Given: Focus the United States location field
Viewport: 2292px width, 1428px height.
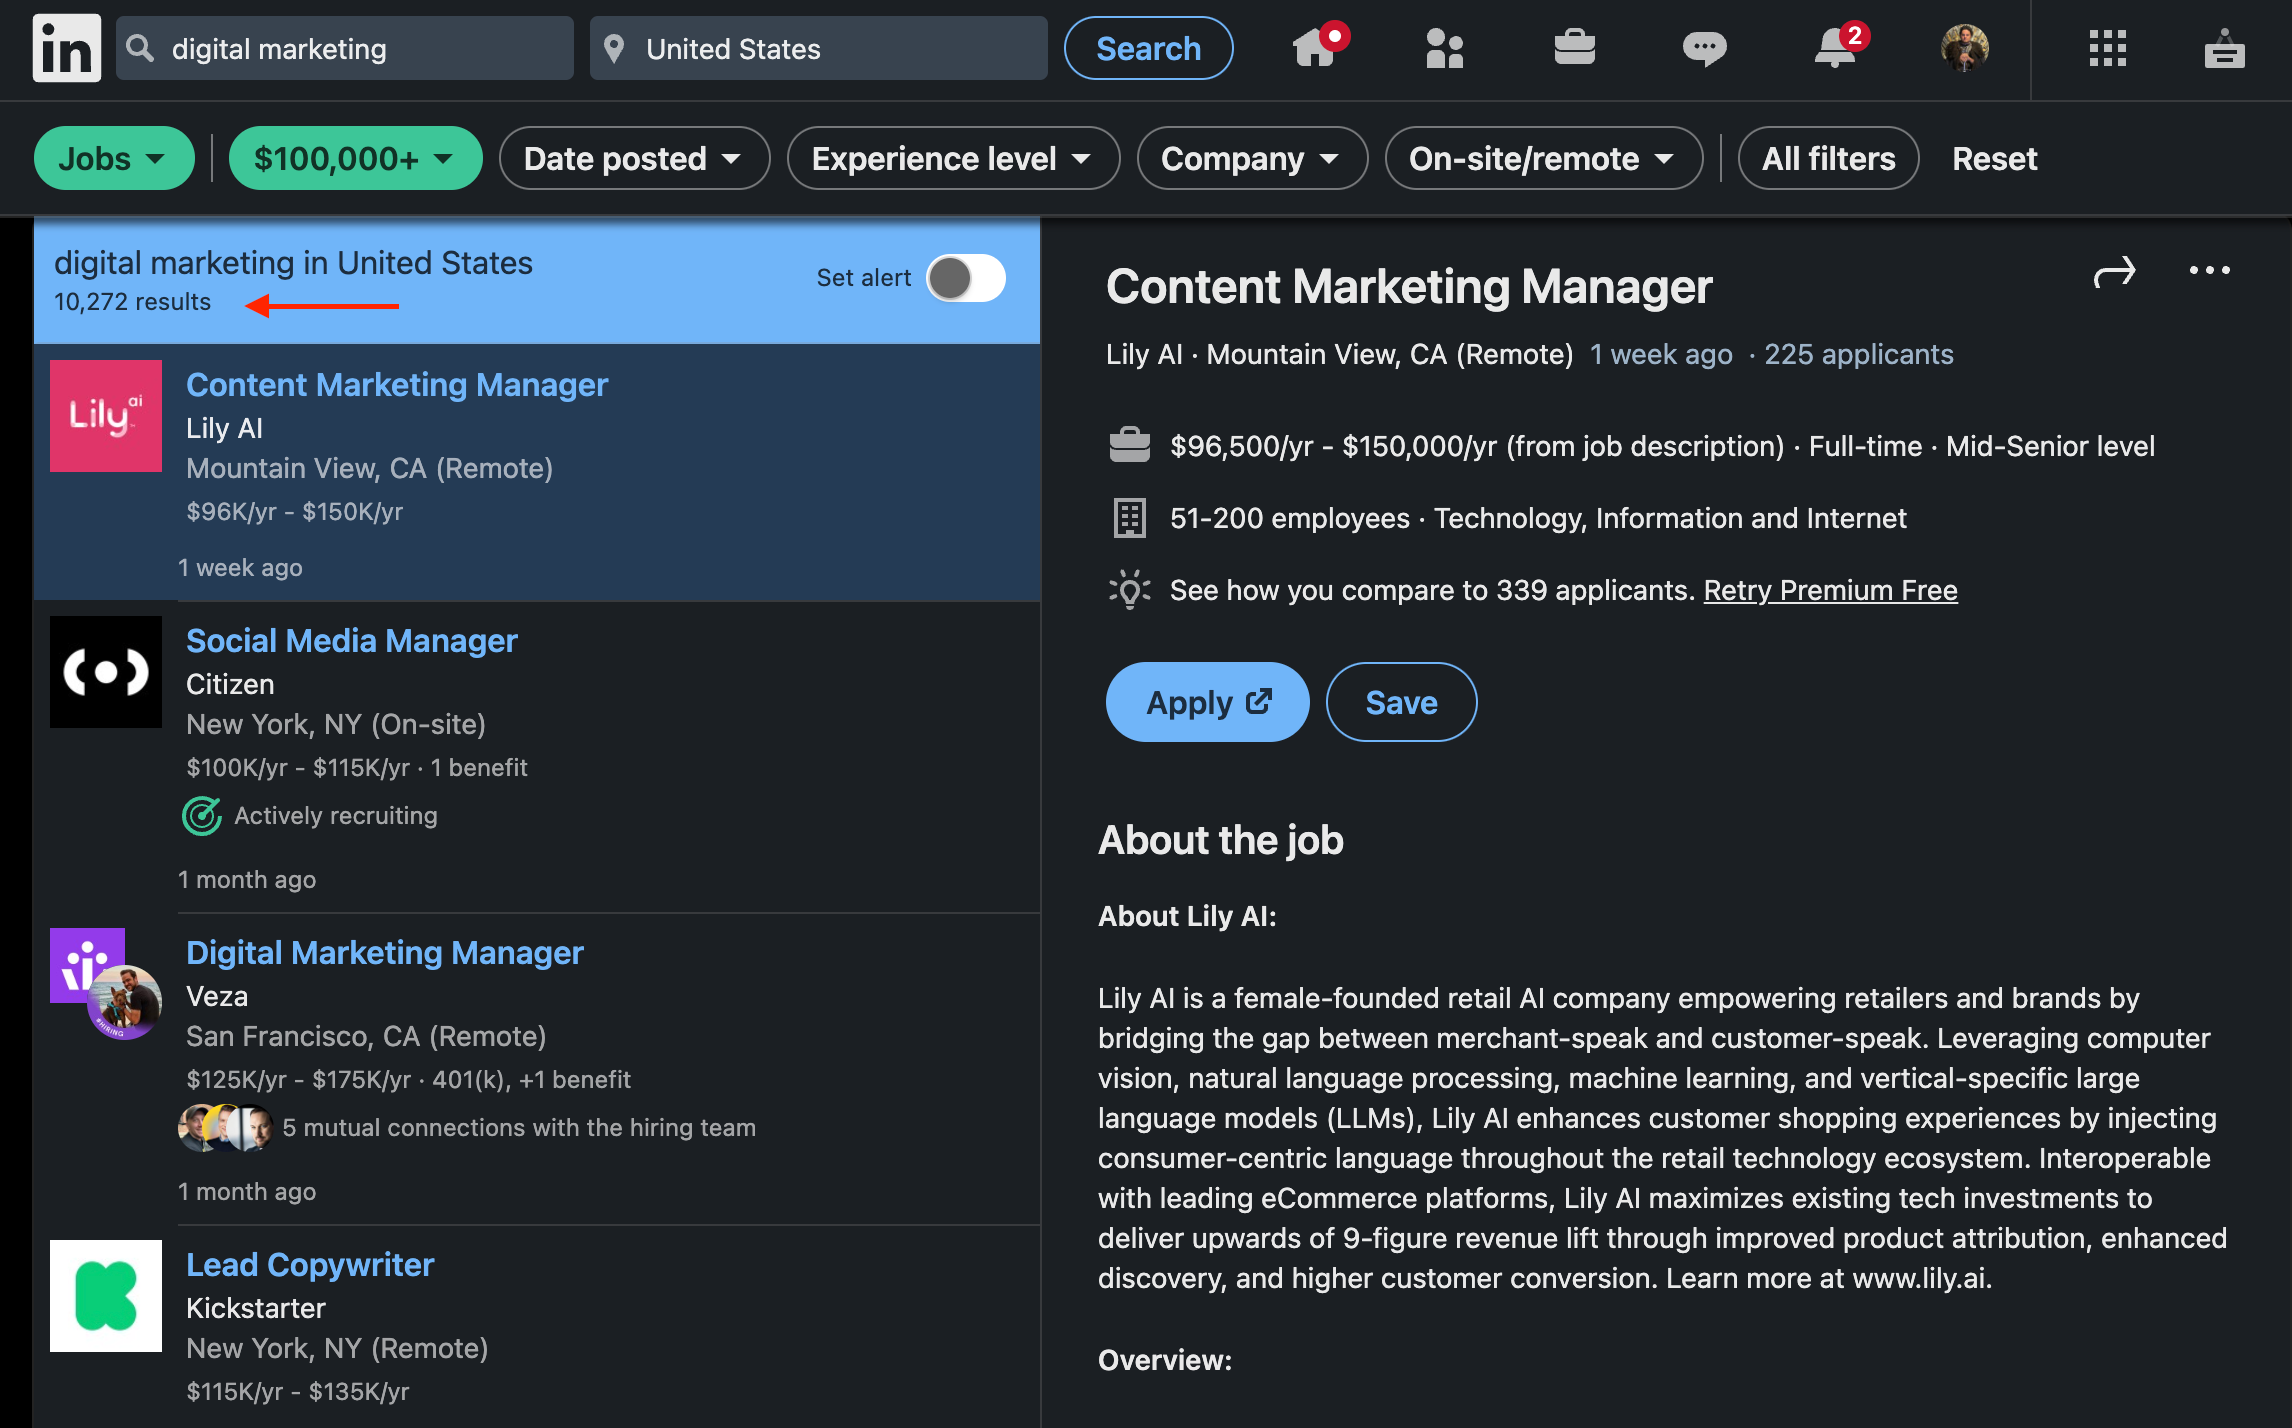Looking at the screenshot, I should click(818, 48).
